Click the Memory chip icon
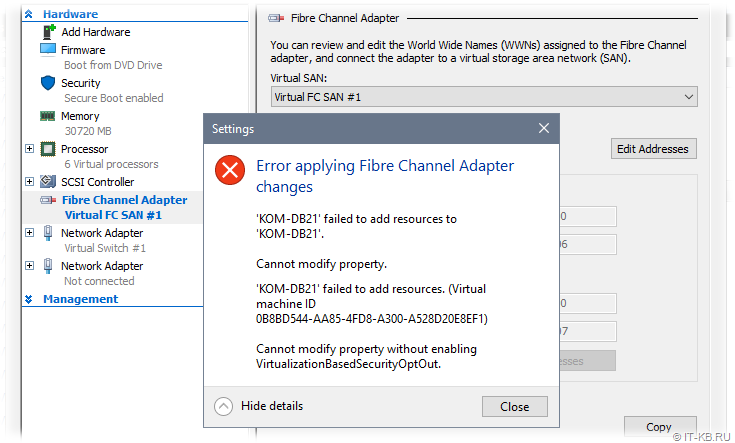Image resolution: width=735 pixels, height=443 pixels. [47, 116]
